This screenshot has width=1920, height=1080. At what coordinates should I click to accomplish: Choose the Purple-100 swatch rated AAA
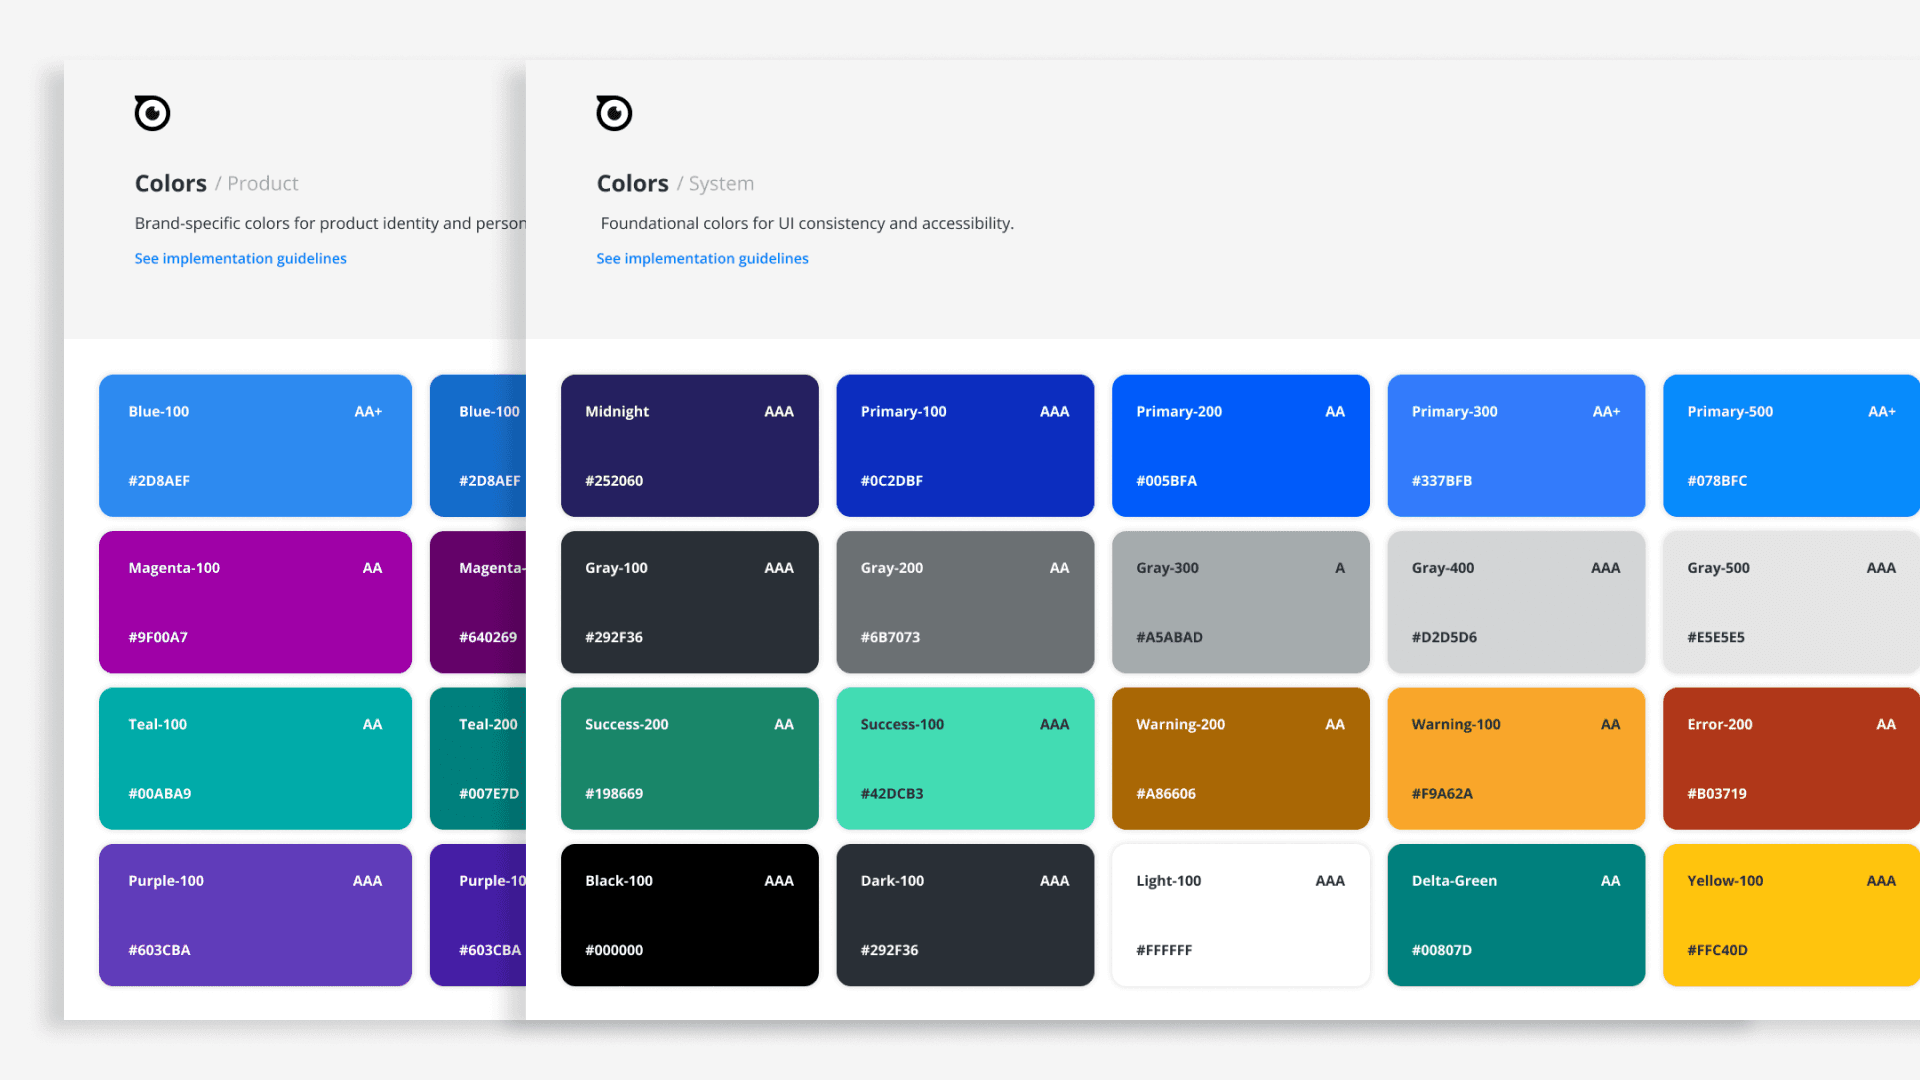[x=255, y=915]
